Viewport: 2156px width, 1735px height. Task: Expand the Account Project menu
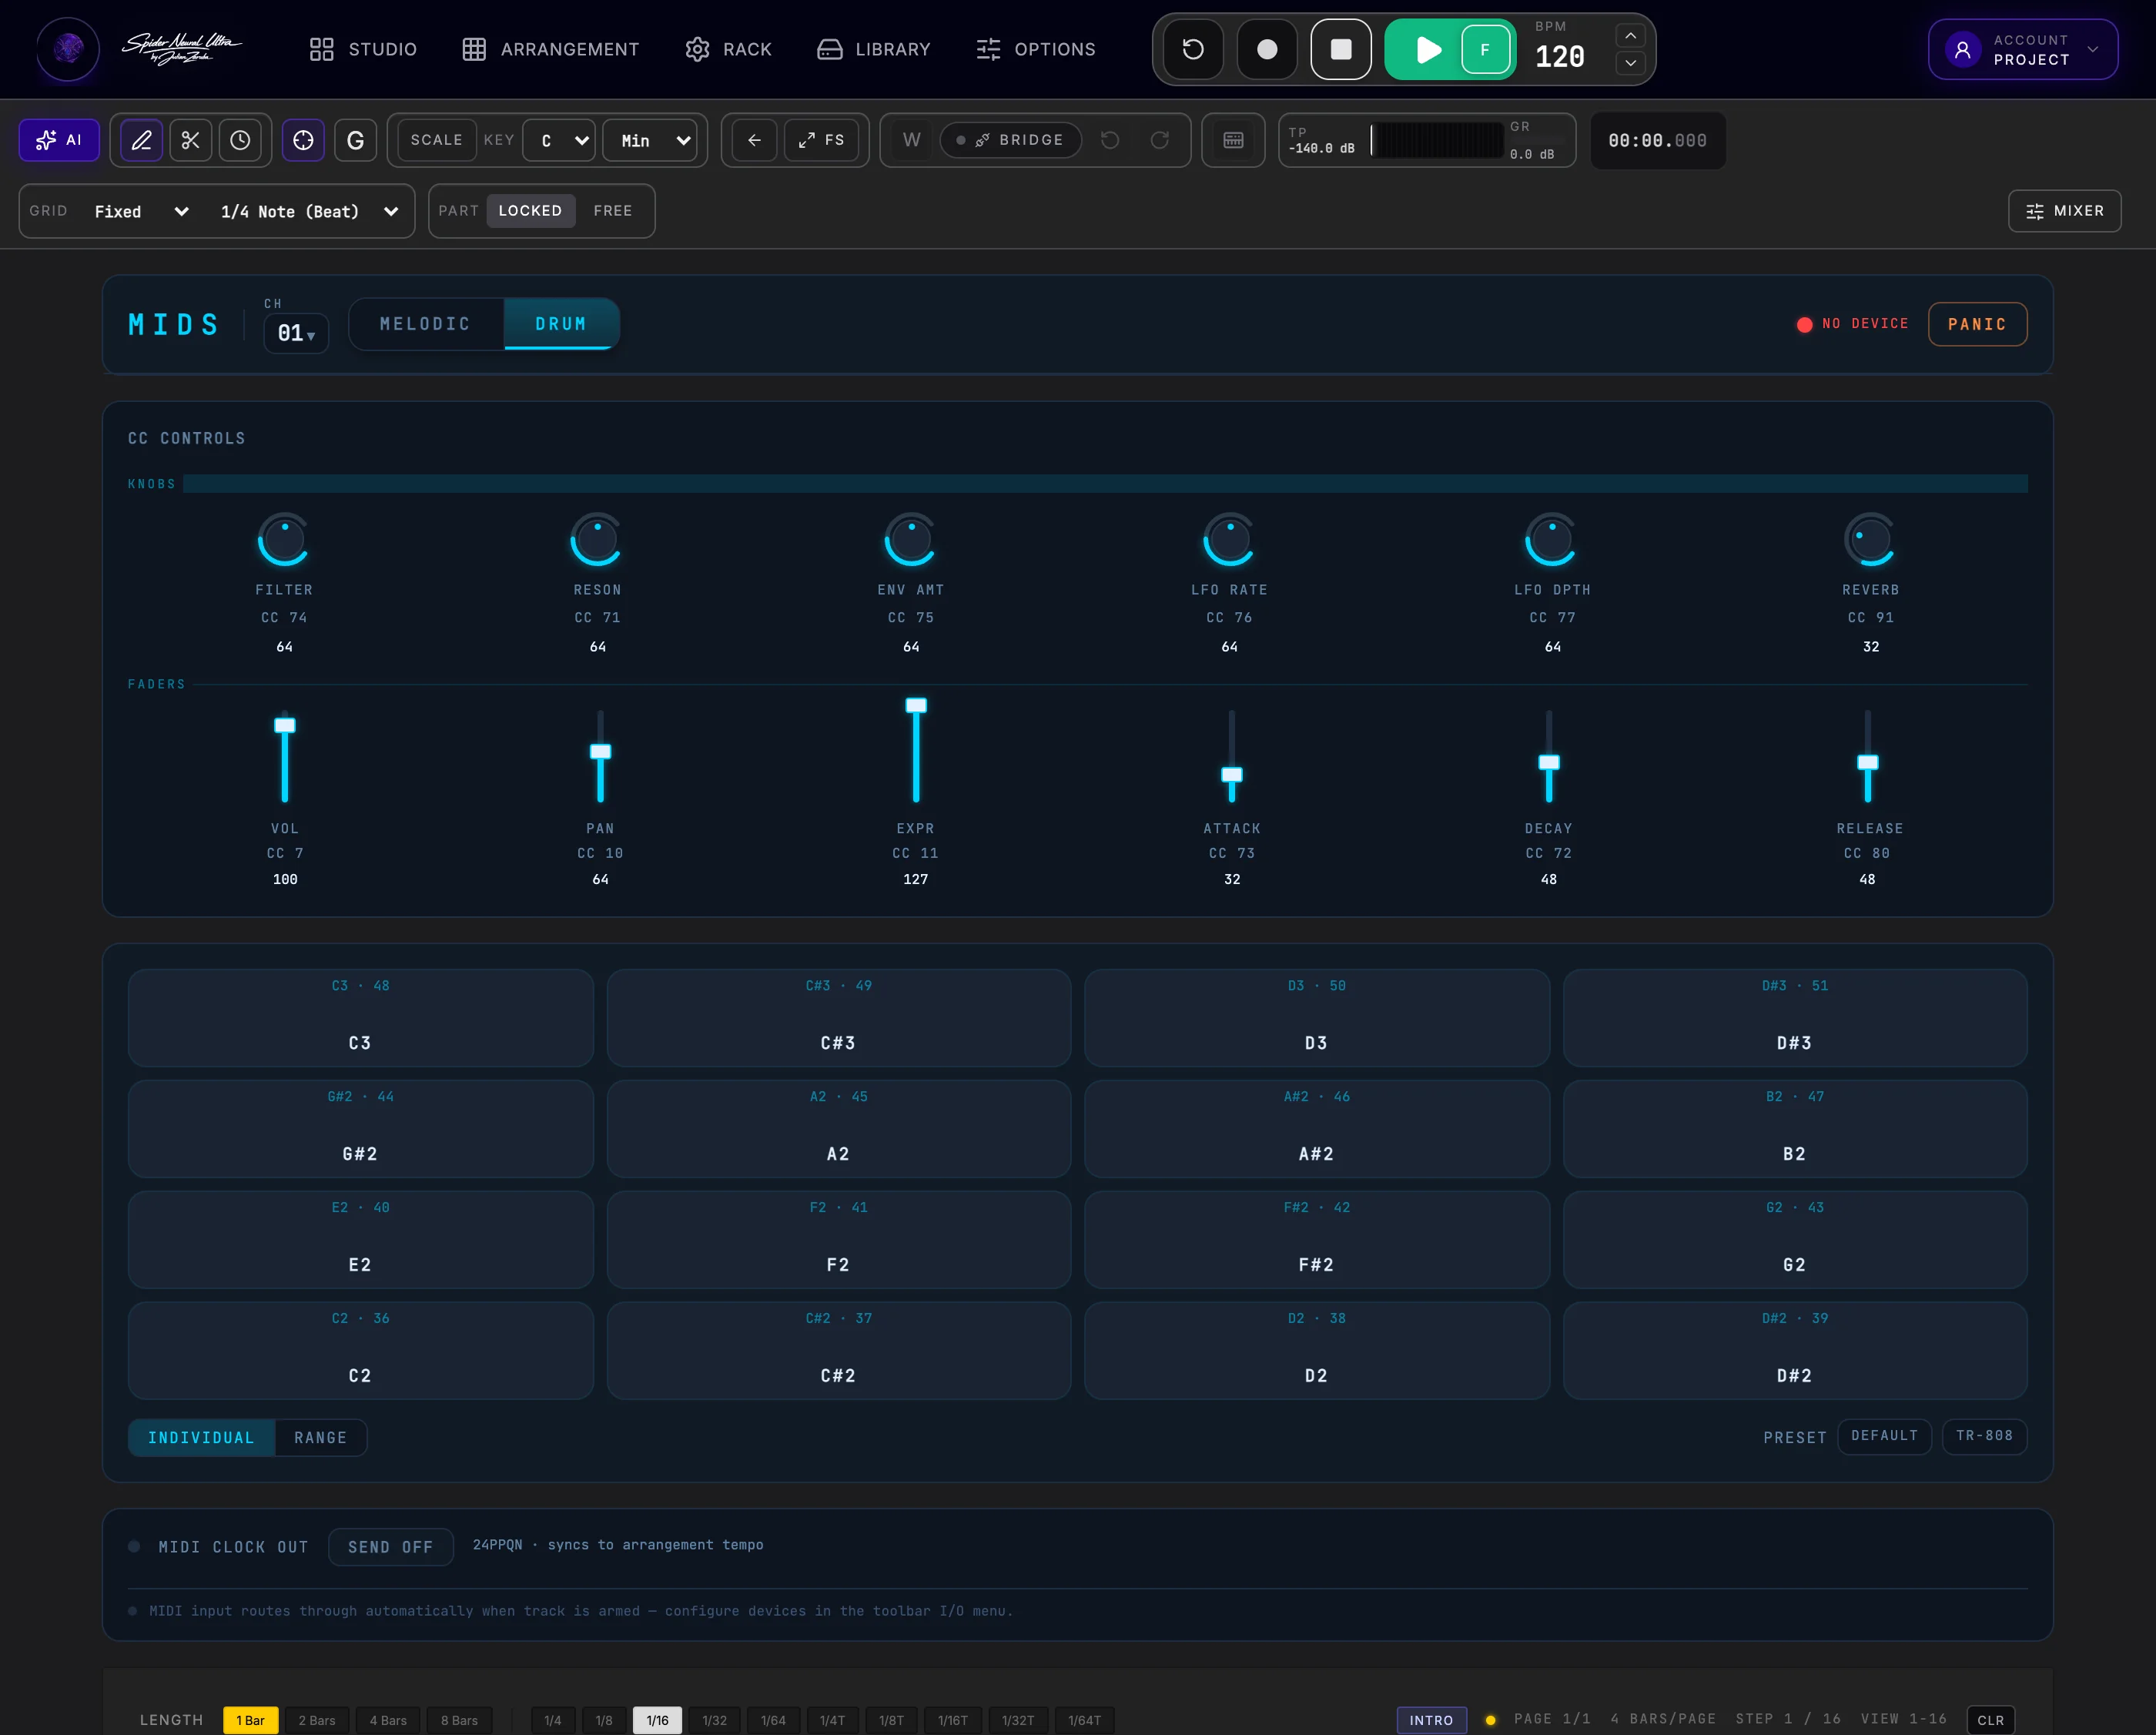(2023, 49)
